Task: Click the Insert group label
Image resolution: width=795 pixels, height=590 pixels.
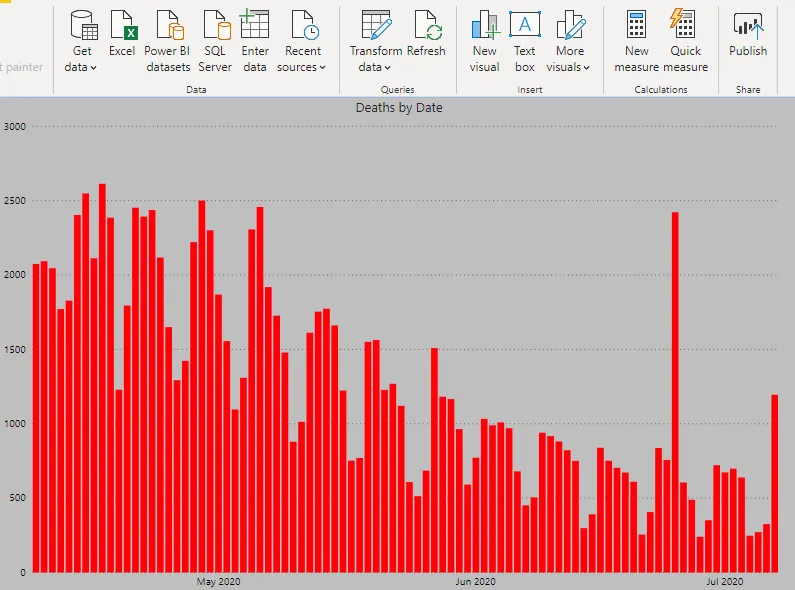Action: [x=530, y=90]
